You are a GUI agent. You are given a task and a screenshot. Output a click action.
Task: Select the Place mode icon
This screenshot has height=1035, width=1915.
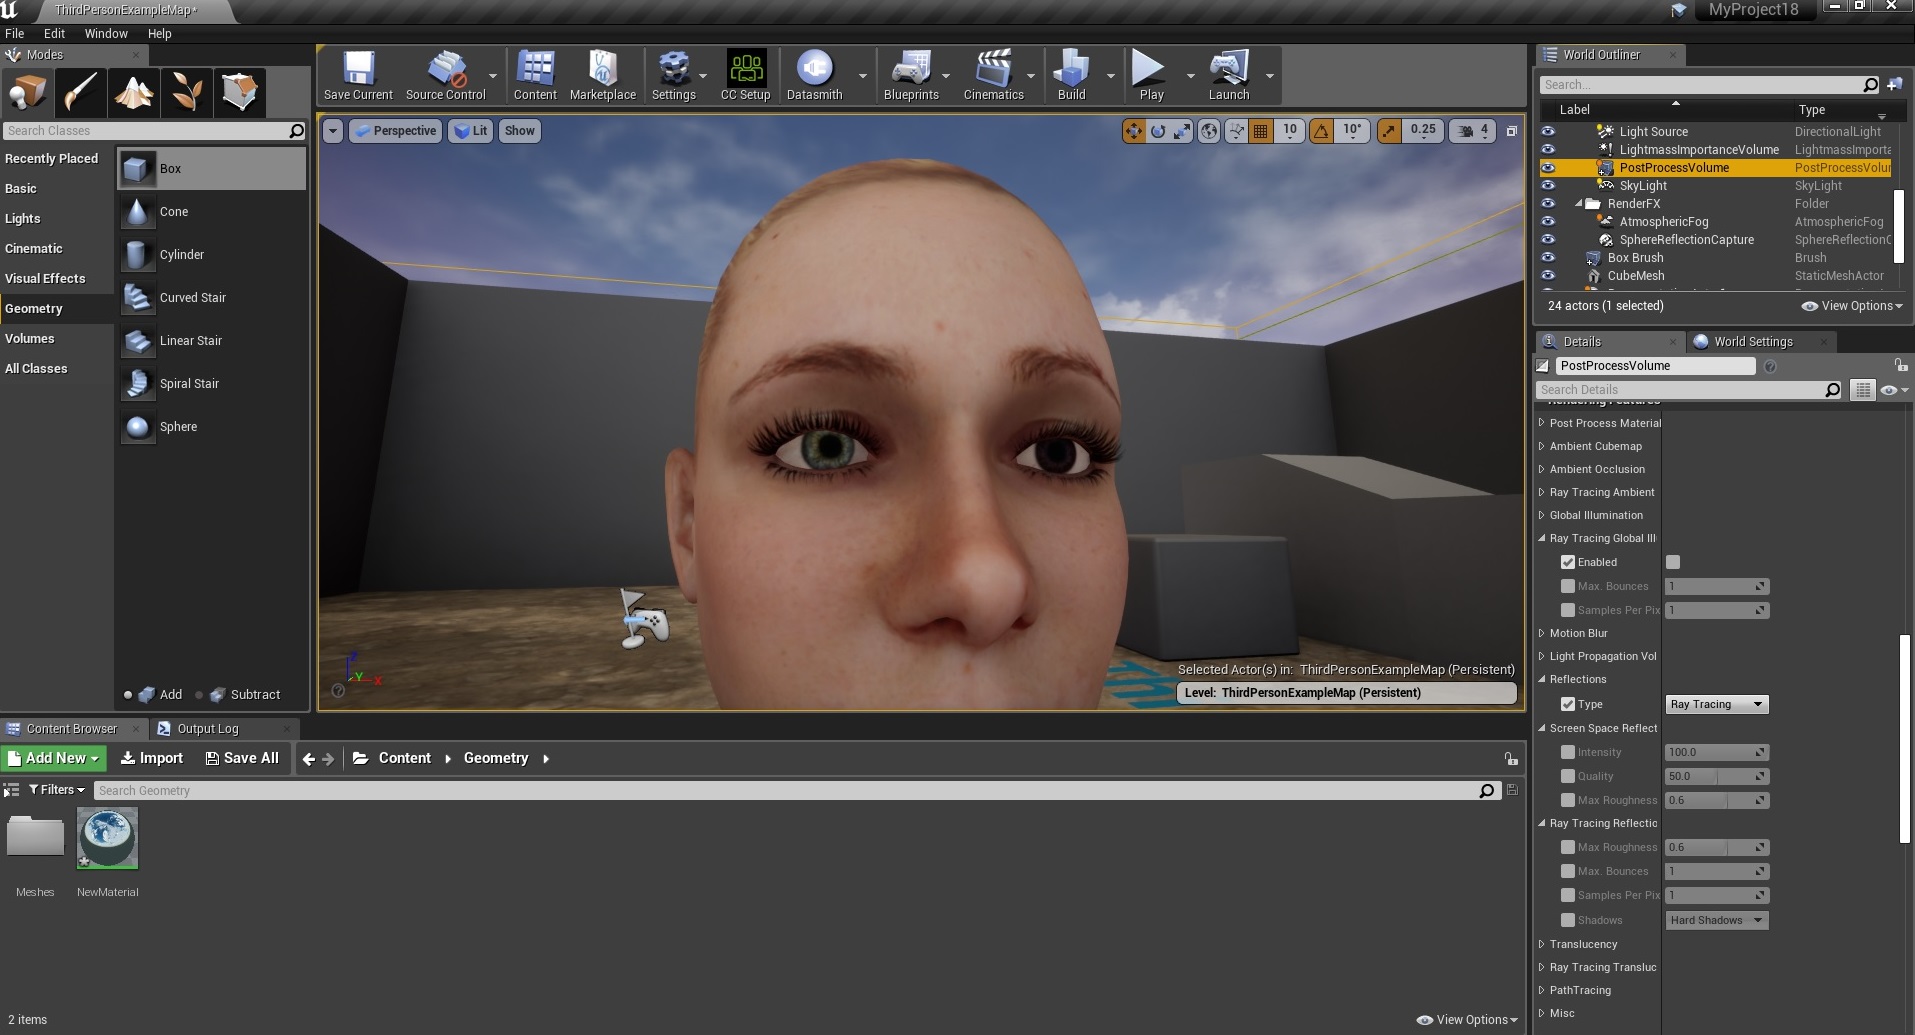click(28, 93)
